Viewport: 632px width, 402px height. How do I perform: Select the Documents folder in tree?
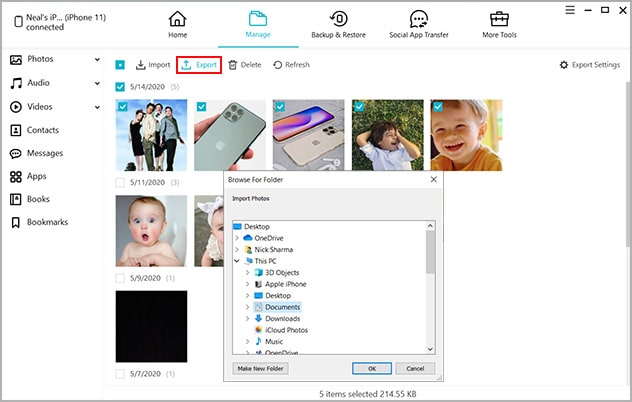point(282,307)
